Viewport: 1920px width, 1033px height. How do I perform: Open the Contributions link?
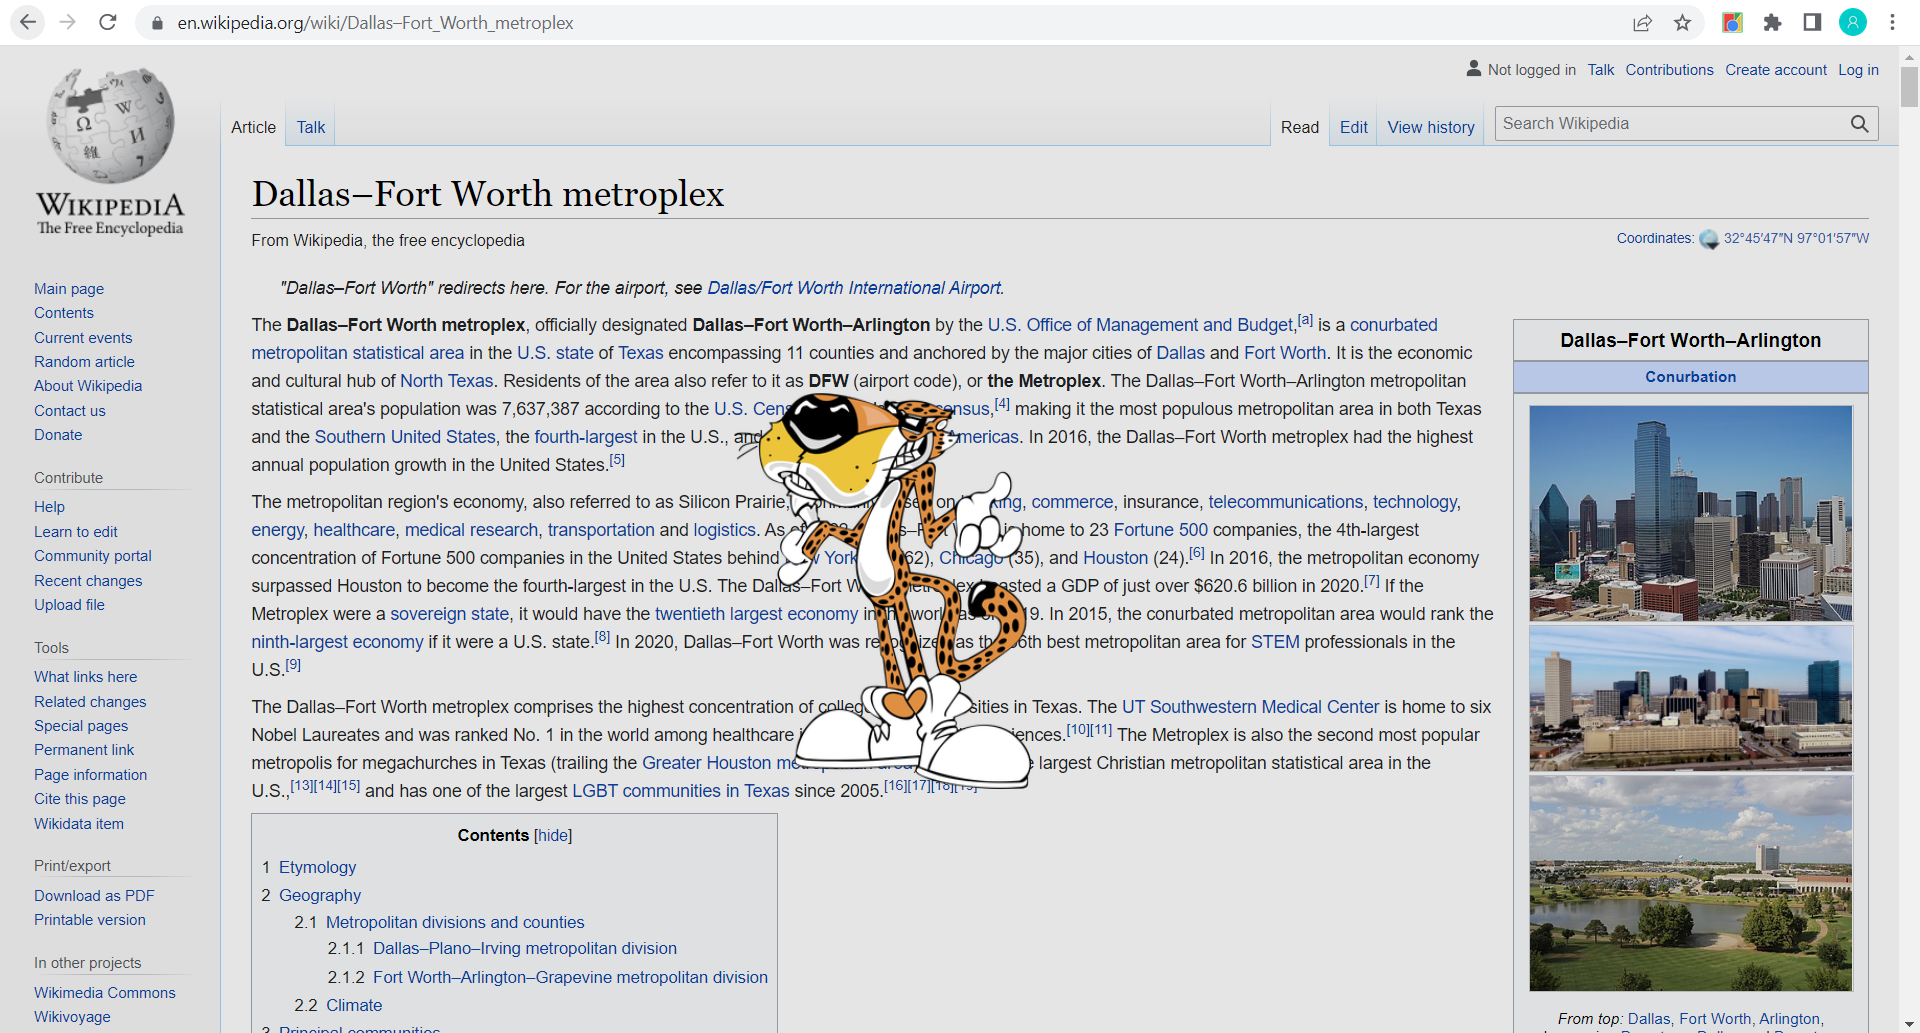tap(1669, 70)
